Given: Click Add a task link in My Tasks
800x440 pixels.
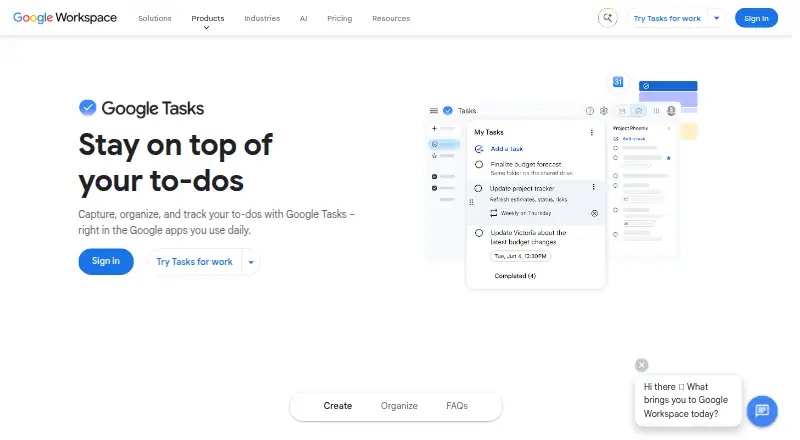Looking at the screenshot, I should pos(506,149).
